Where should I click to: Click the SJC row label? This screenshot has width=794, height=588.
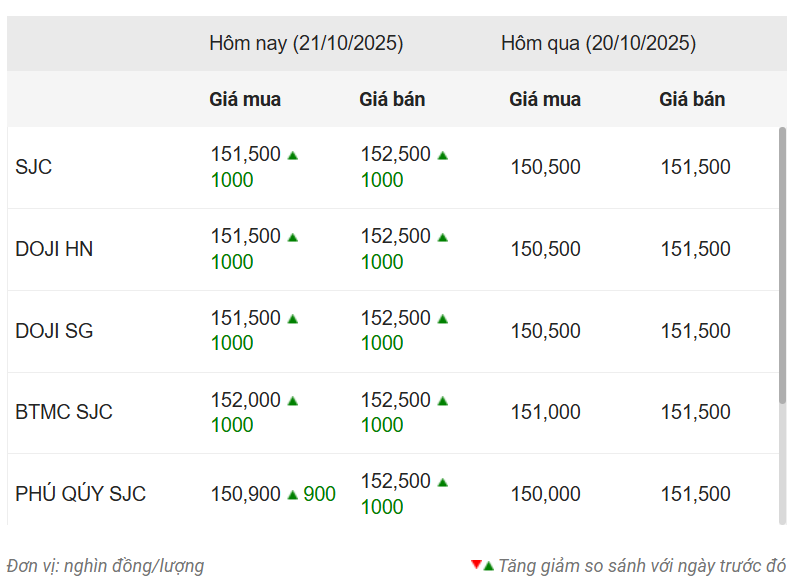[x=34, y=167]
